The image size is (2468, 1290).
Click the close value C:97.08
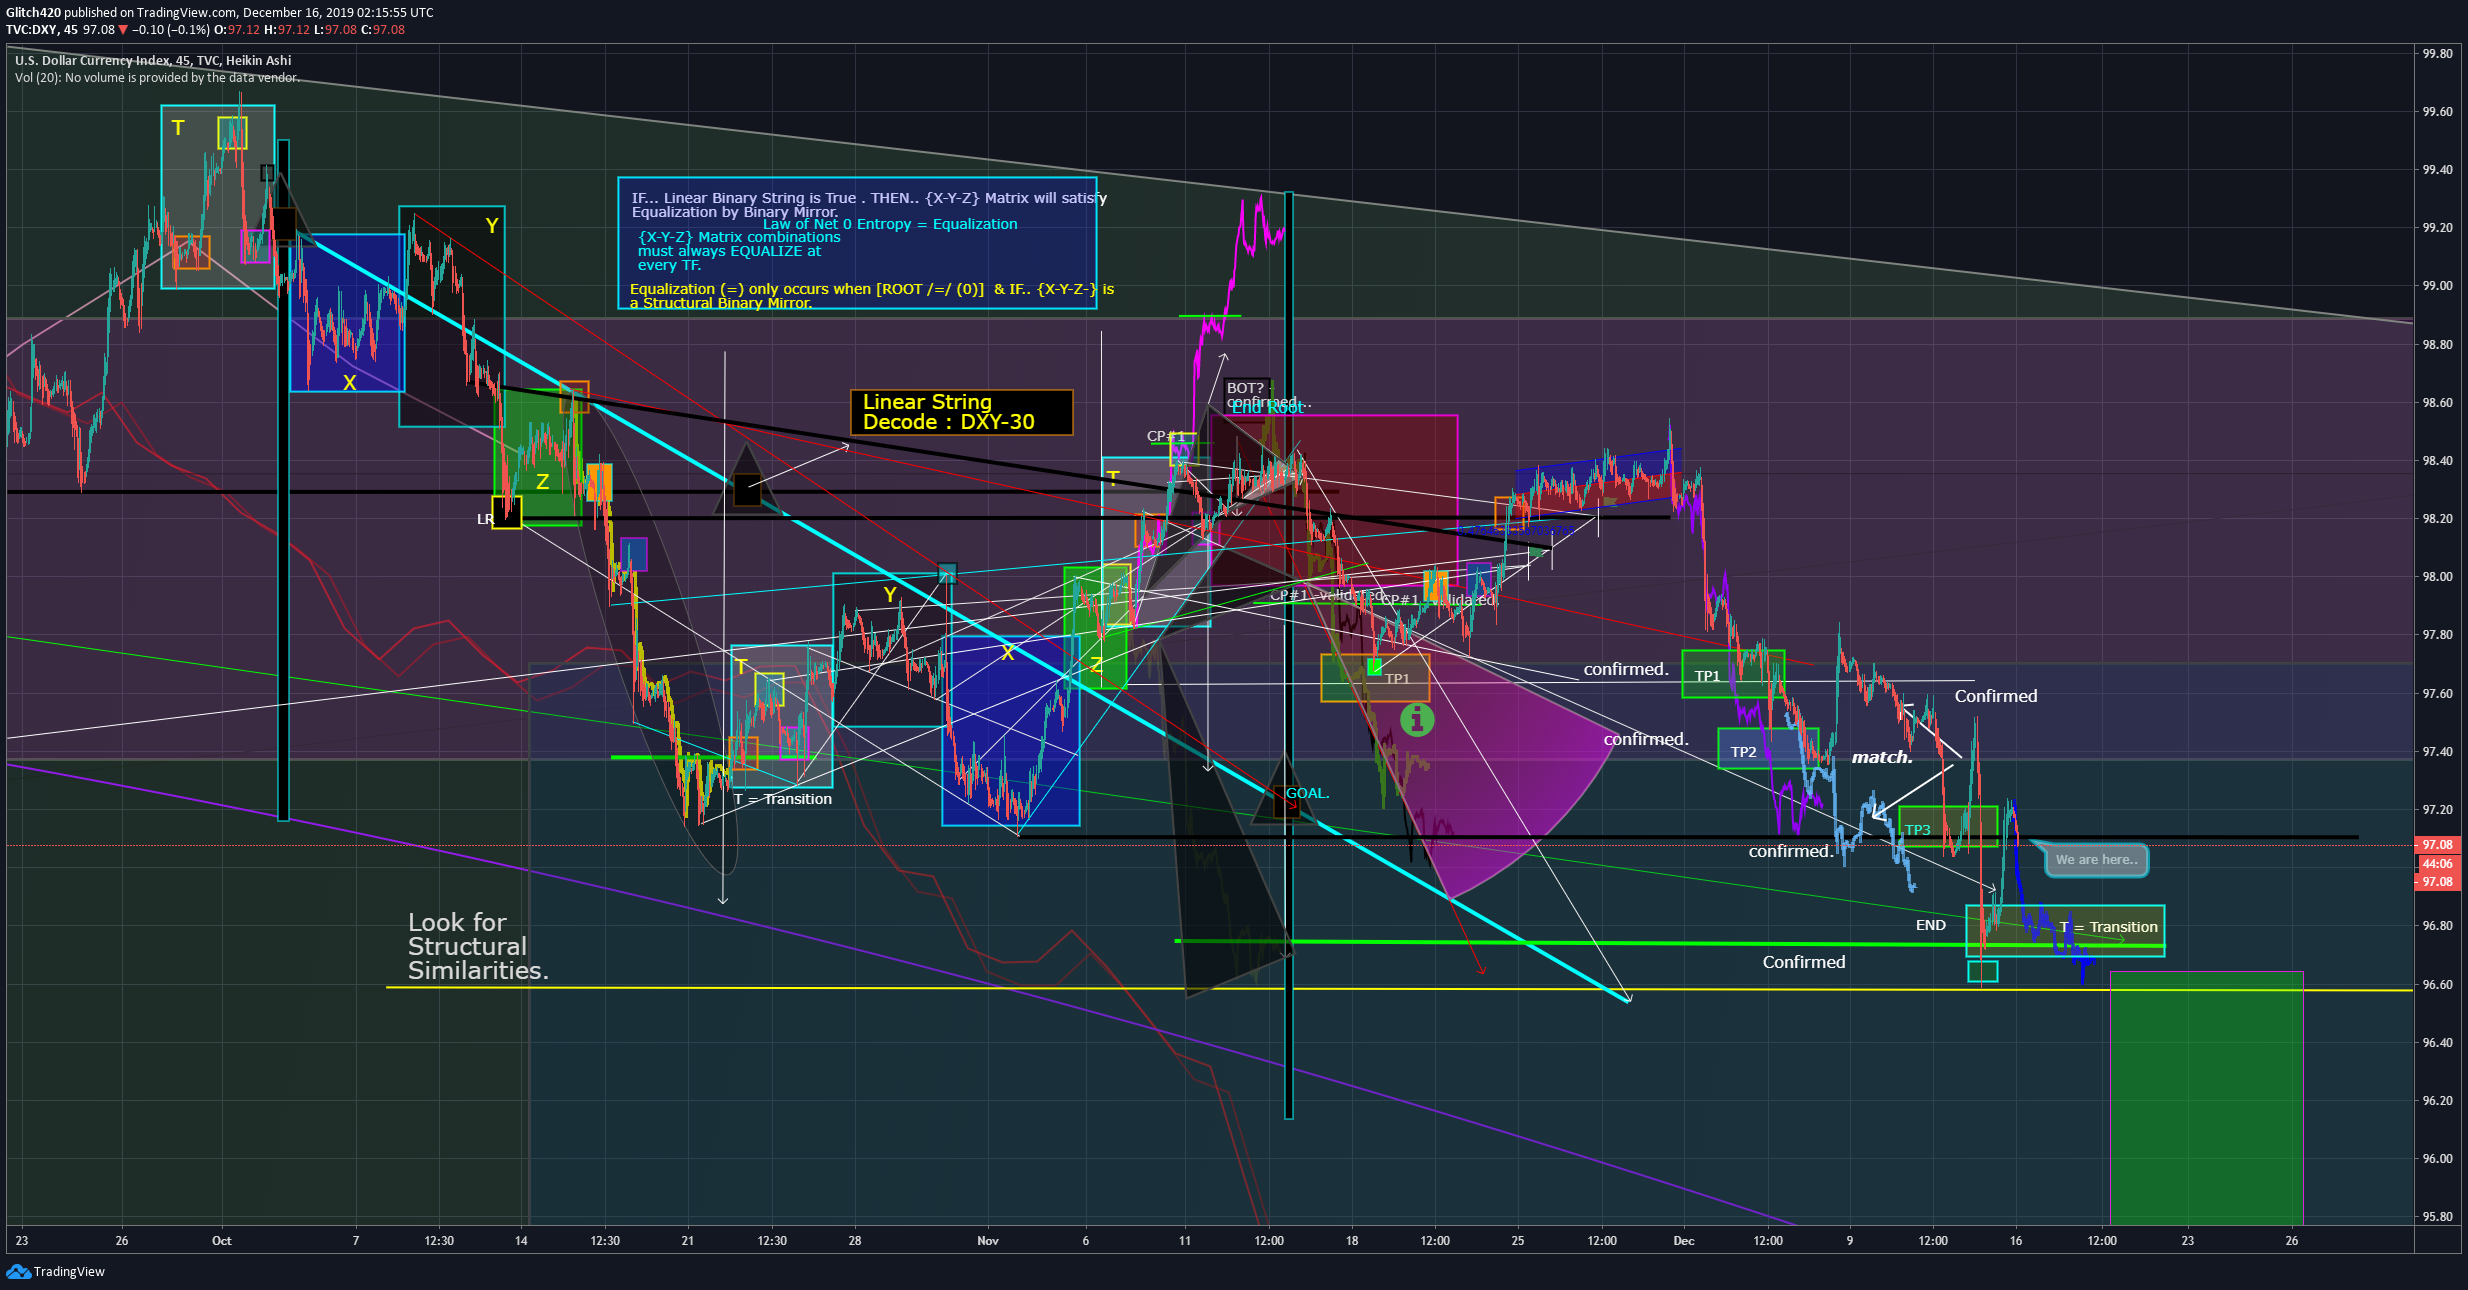[383, 30]
